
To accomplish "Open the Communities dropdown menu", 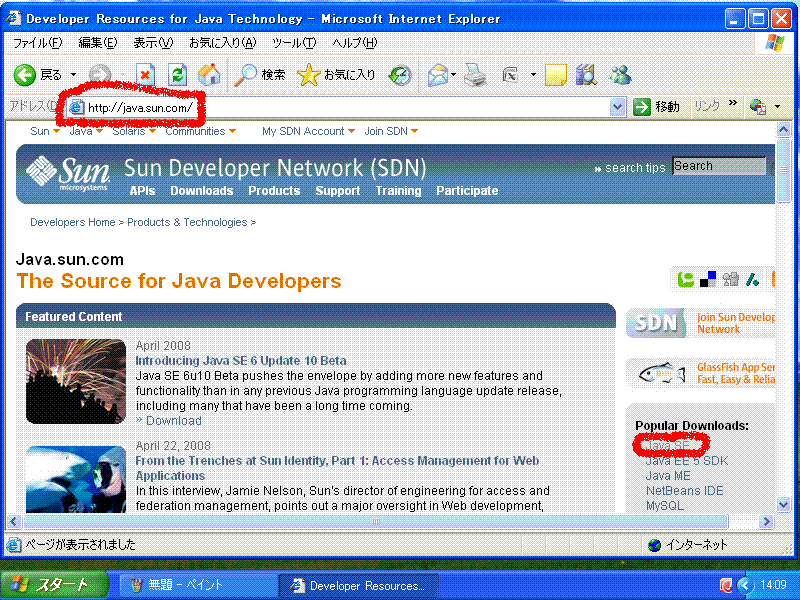I will 201,132.
